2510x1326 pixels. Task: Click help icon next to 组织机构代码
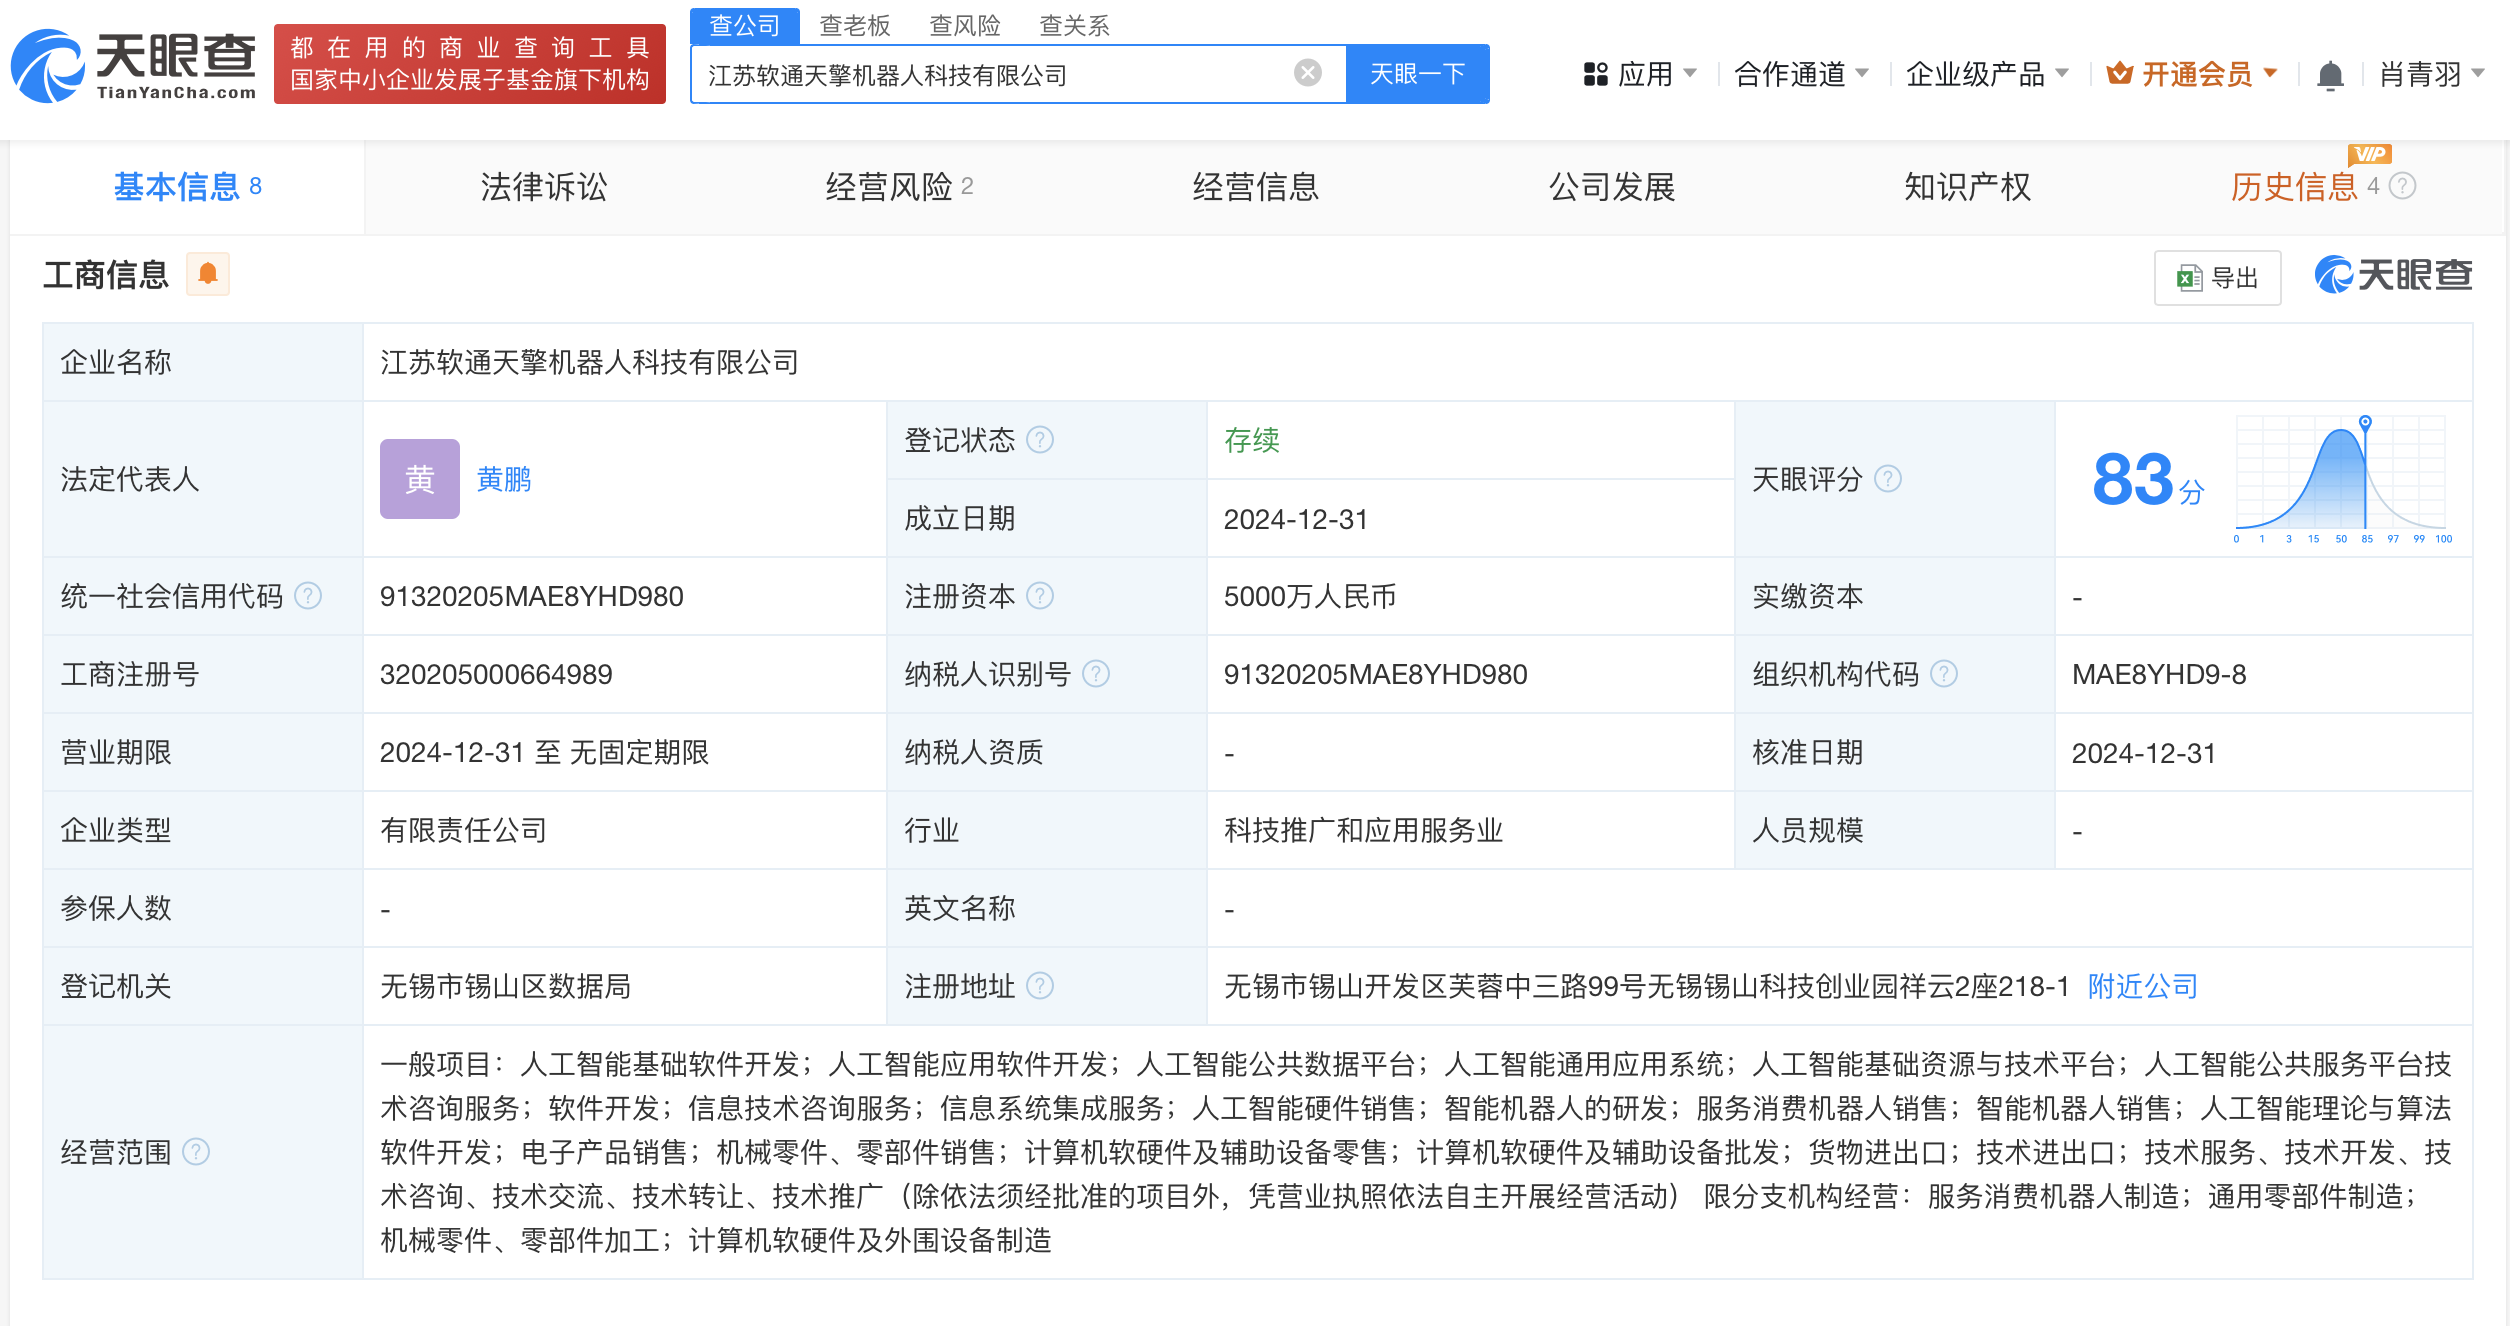click(1944, 674)
